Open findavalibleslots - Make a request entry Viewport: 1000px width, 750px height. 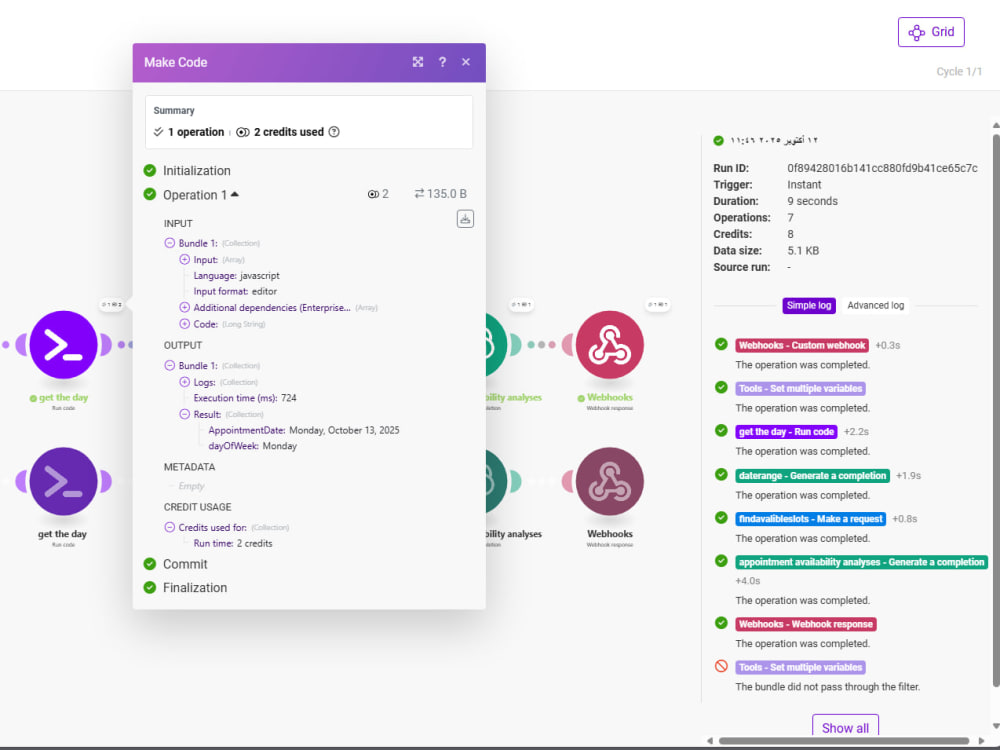(x=810, y=519)
